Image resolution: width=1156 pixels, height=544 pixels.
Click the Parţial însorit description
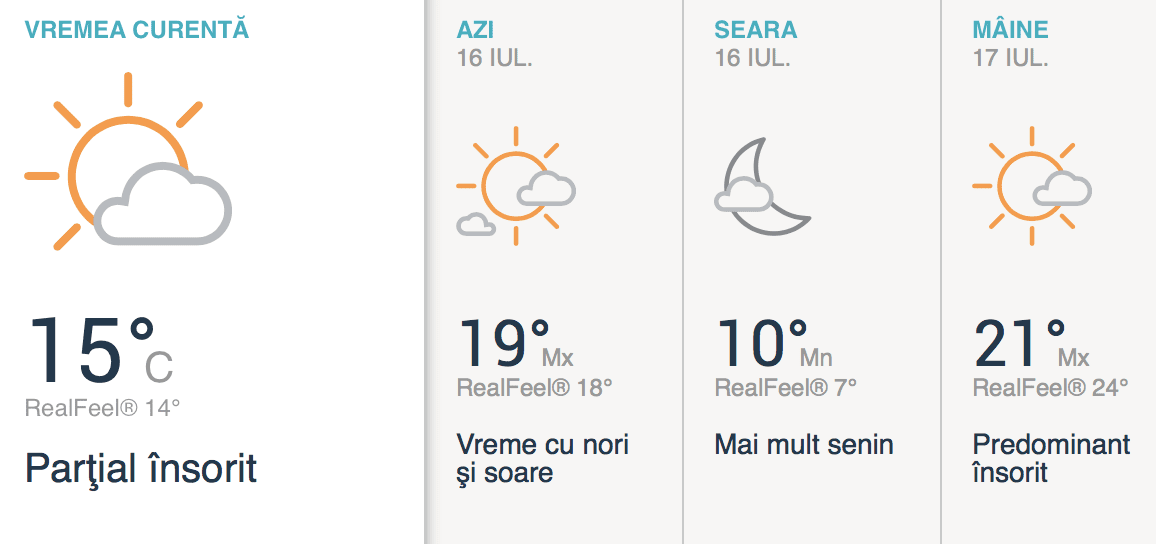pyautogui.click(x=141, y=467)
